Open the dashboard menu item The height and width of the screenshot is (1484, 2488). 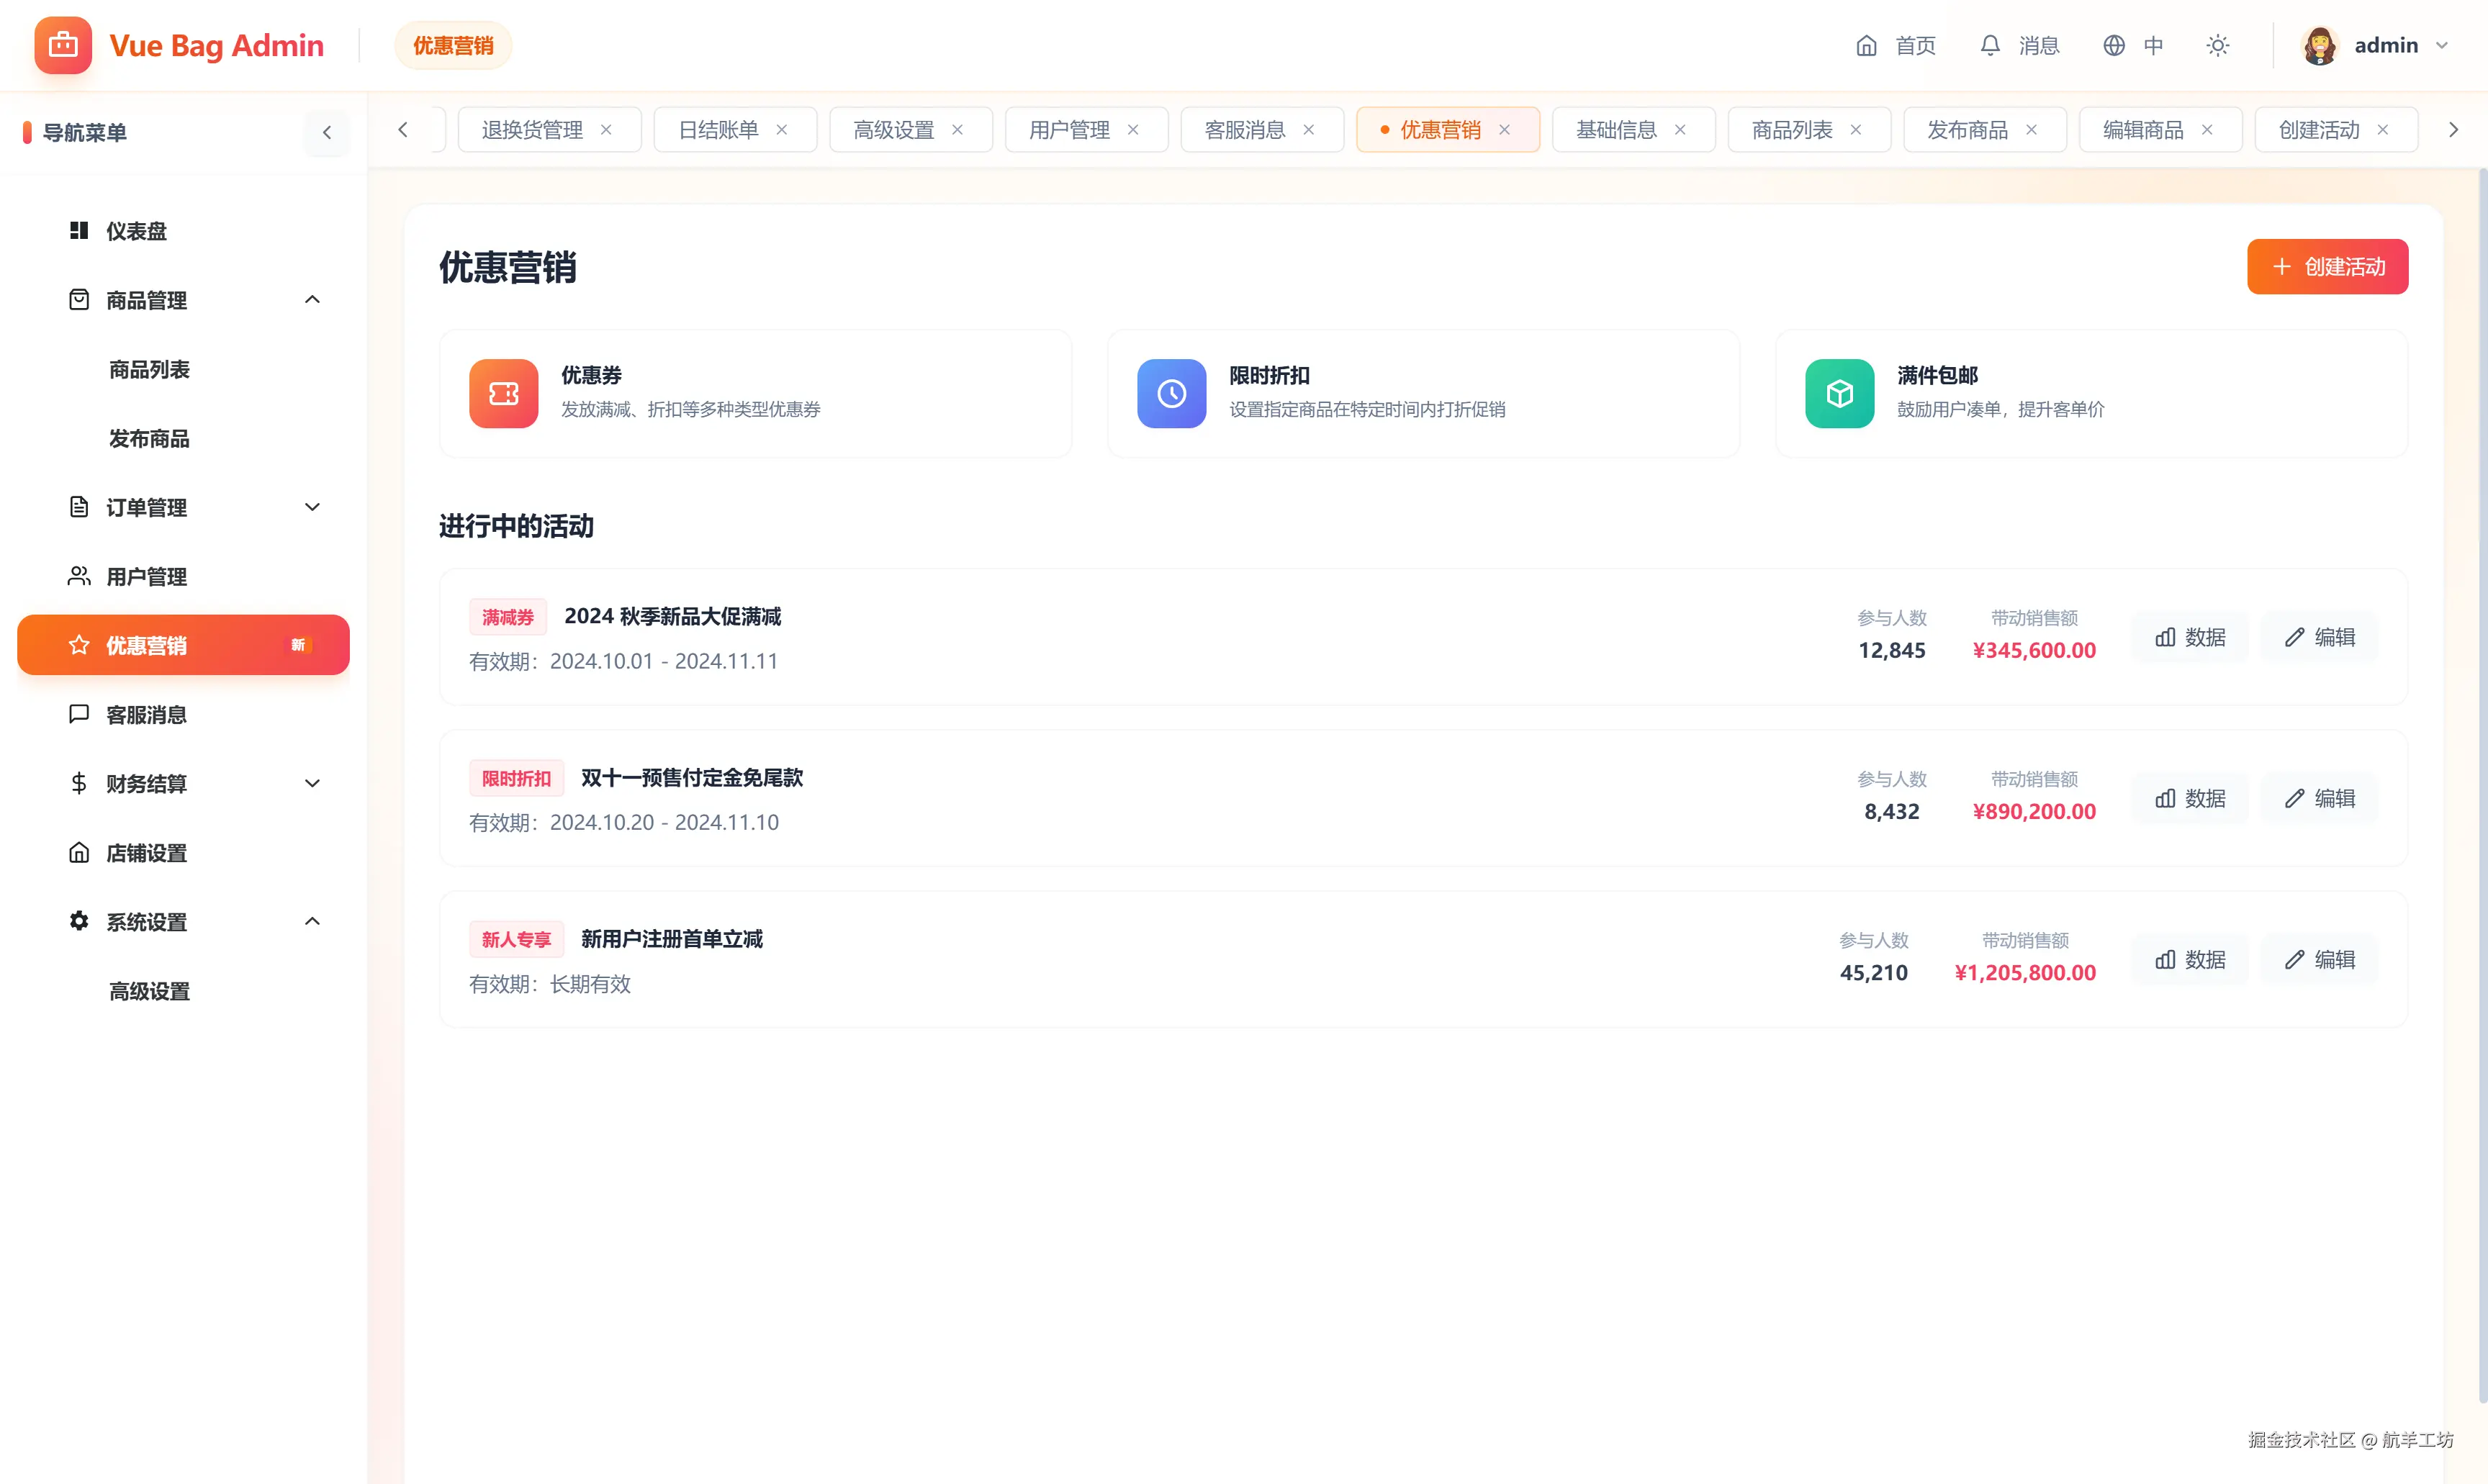coord(136,231)
